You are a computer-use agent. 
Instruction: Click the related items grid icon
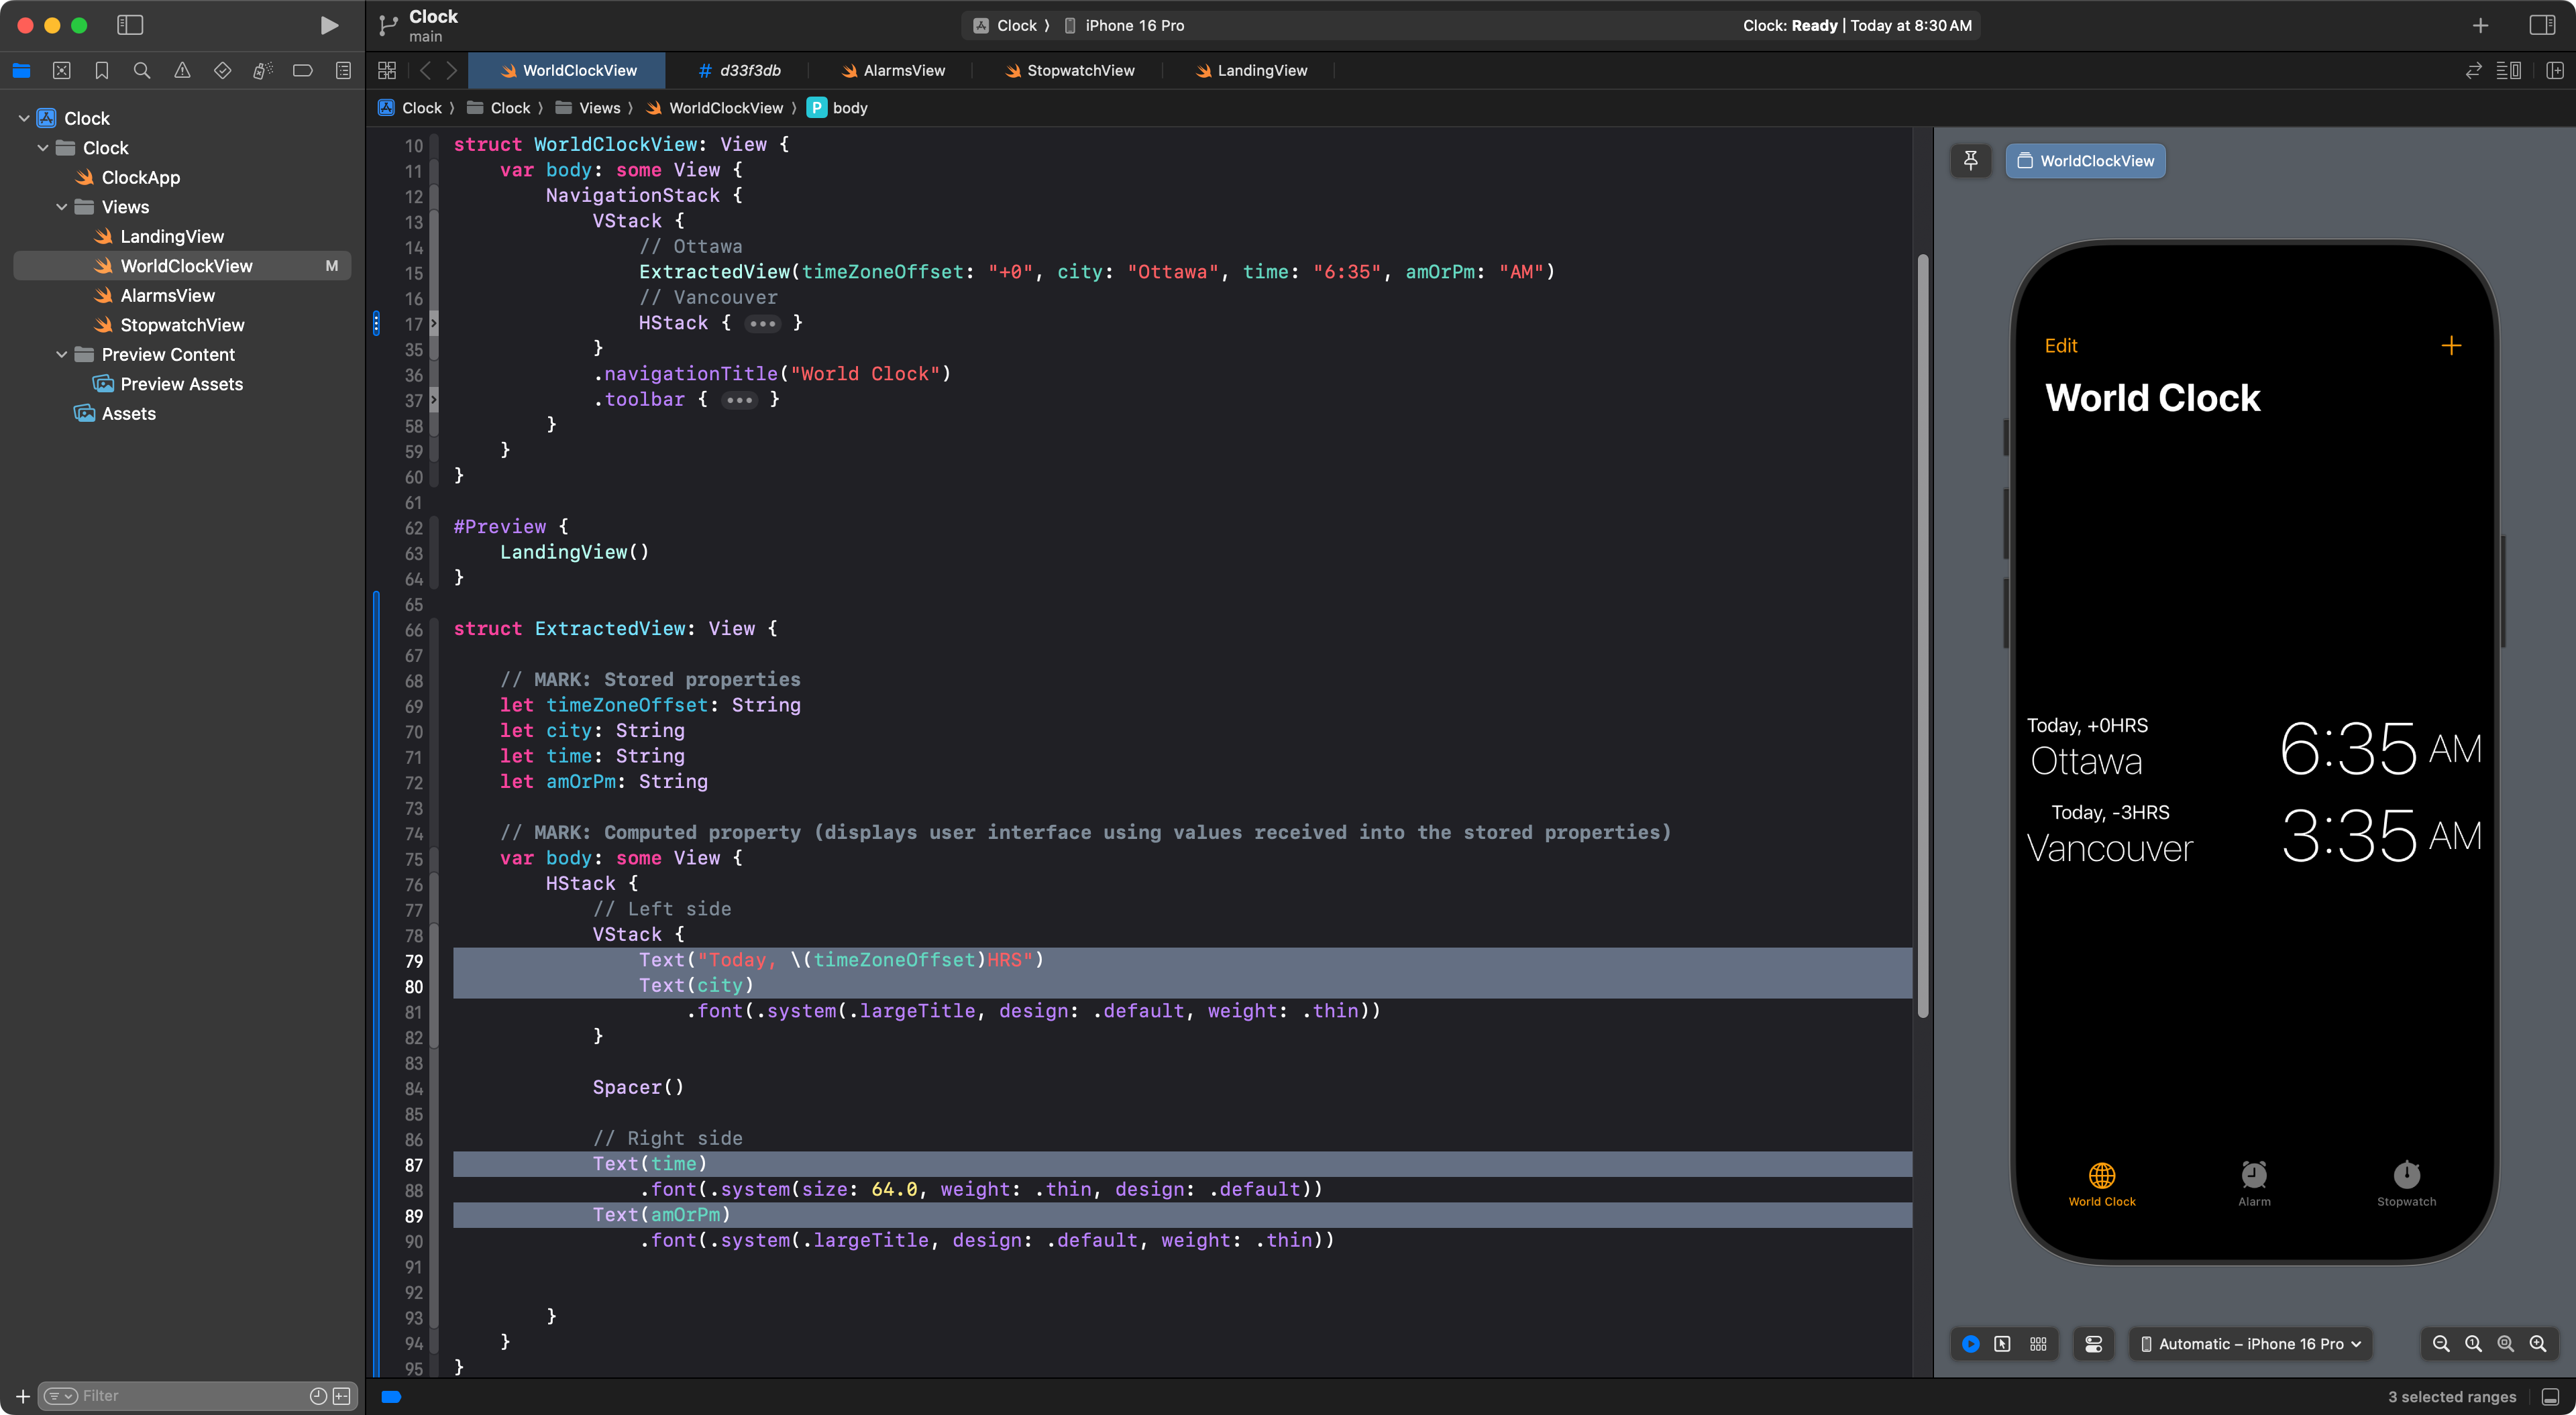[387, 70]
